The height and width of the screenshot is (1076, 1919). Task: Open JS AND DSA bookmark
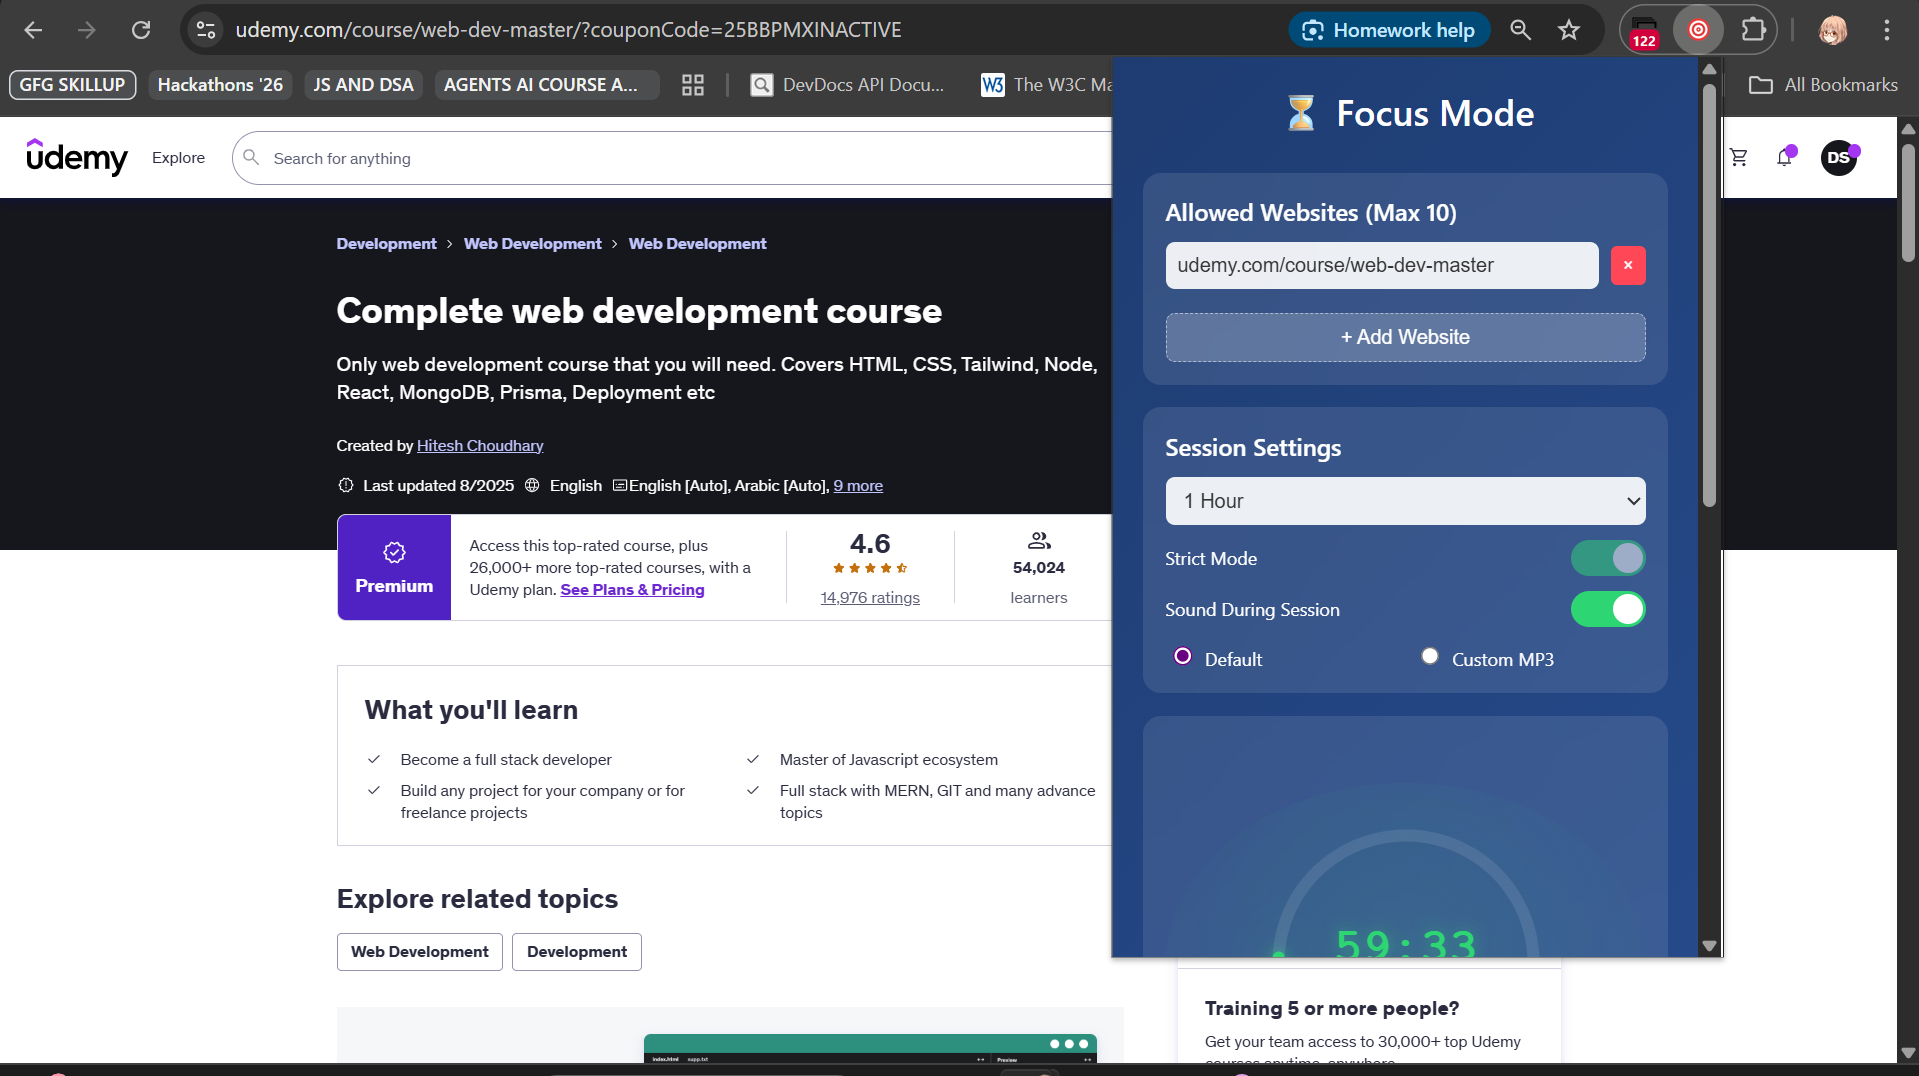coord(363,85)
